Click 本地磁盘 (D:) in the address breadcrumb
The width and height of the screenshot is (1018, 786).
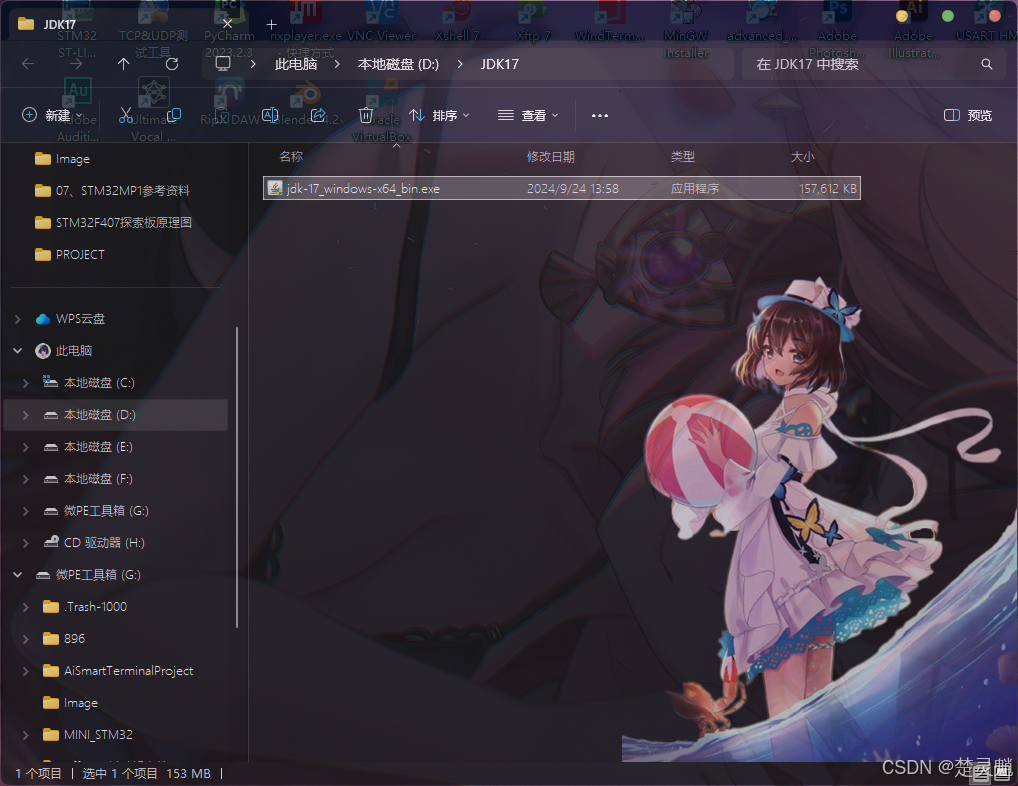point(398,64)
